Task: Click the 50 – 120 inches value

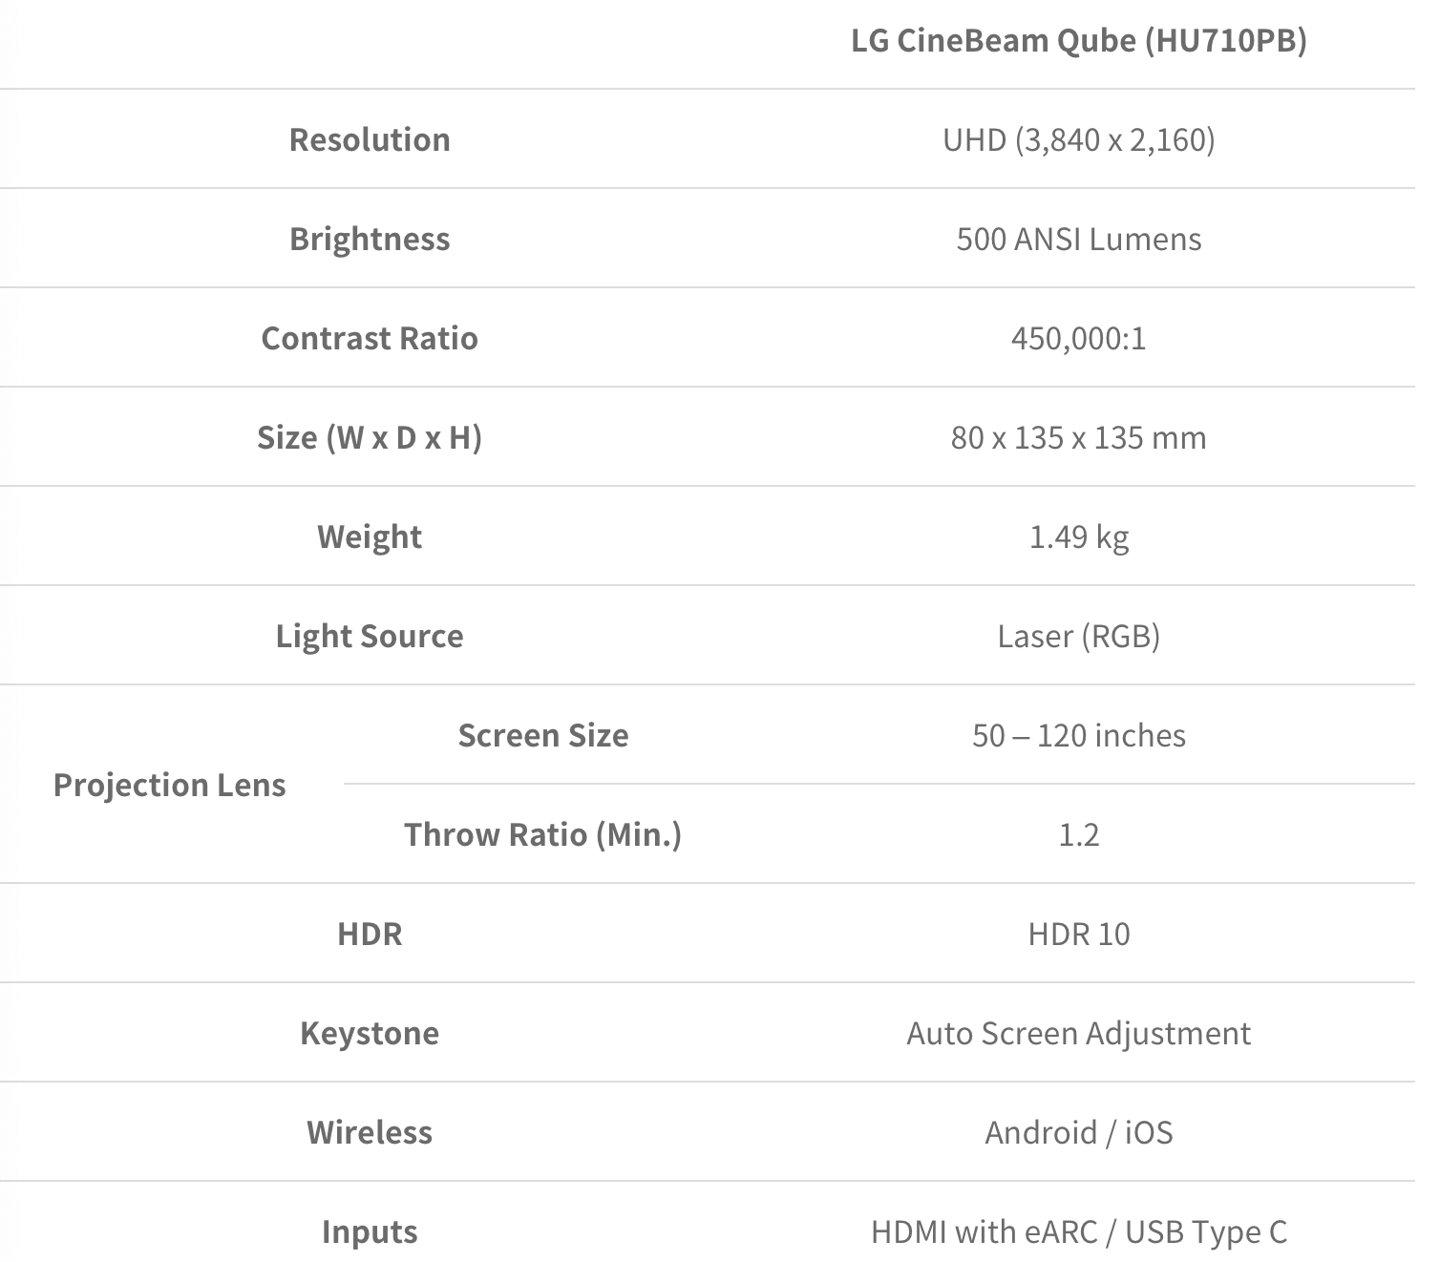Action: (1079, 735)
